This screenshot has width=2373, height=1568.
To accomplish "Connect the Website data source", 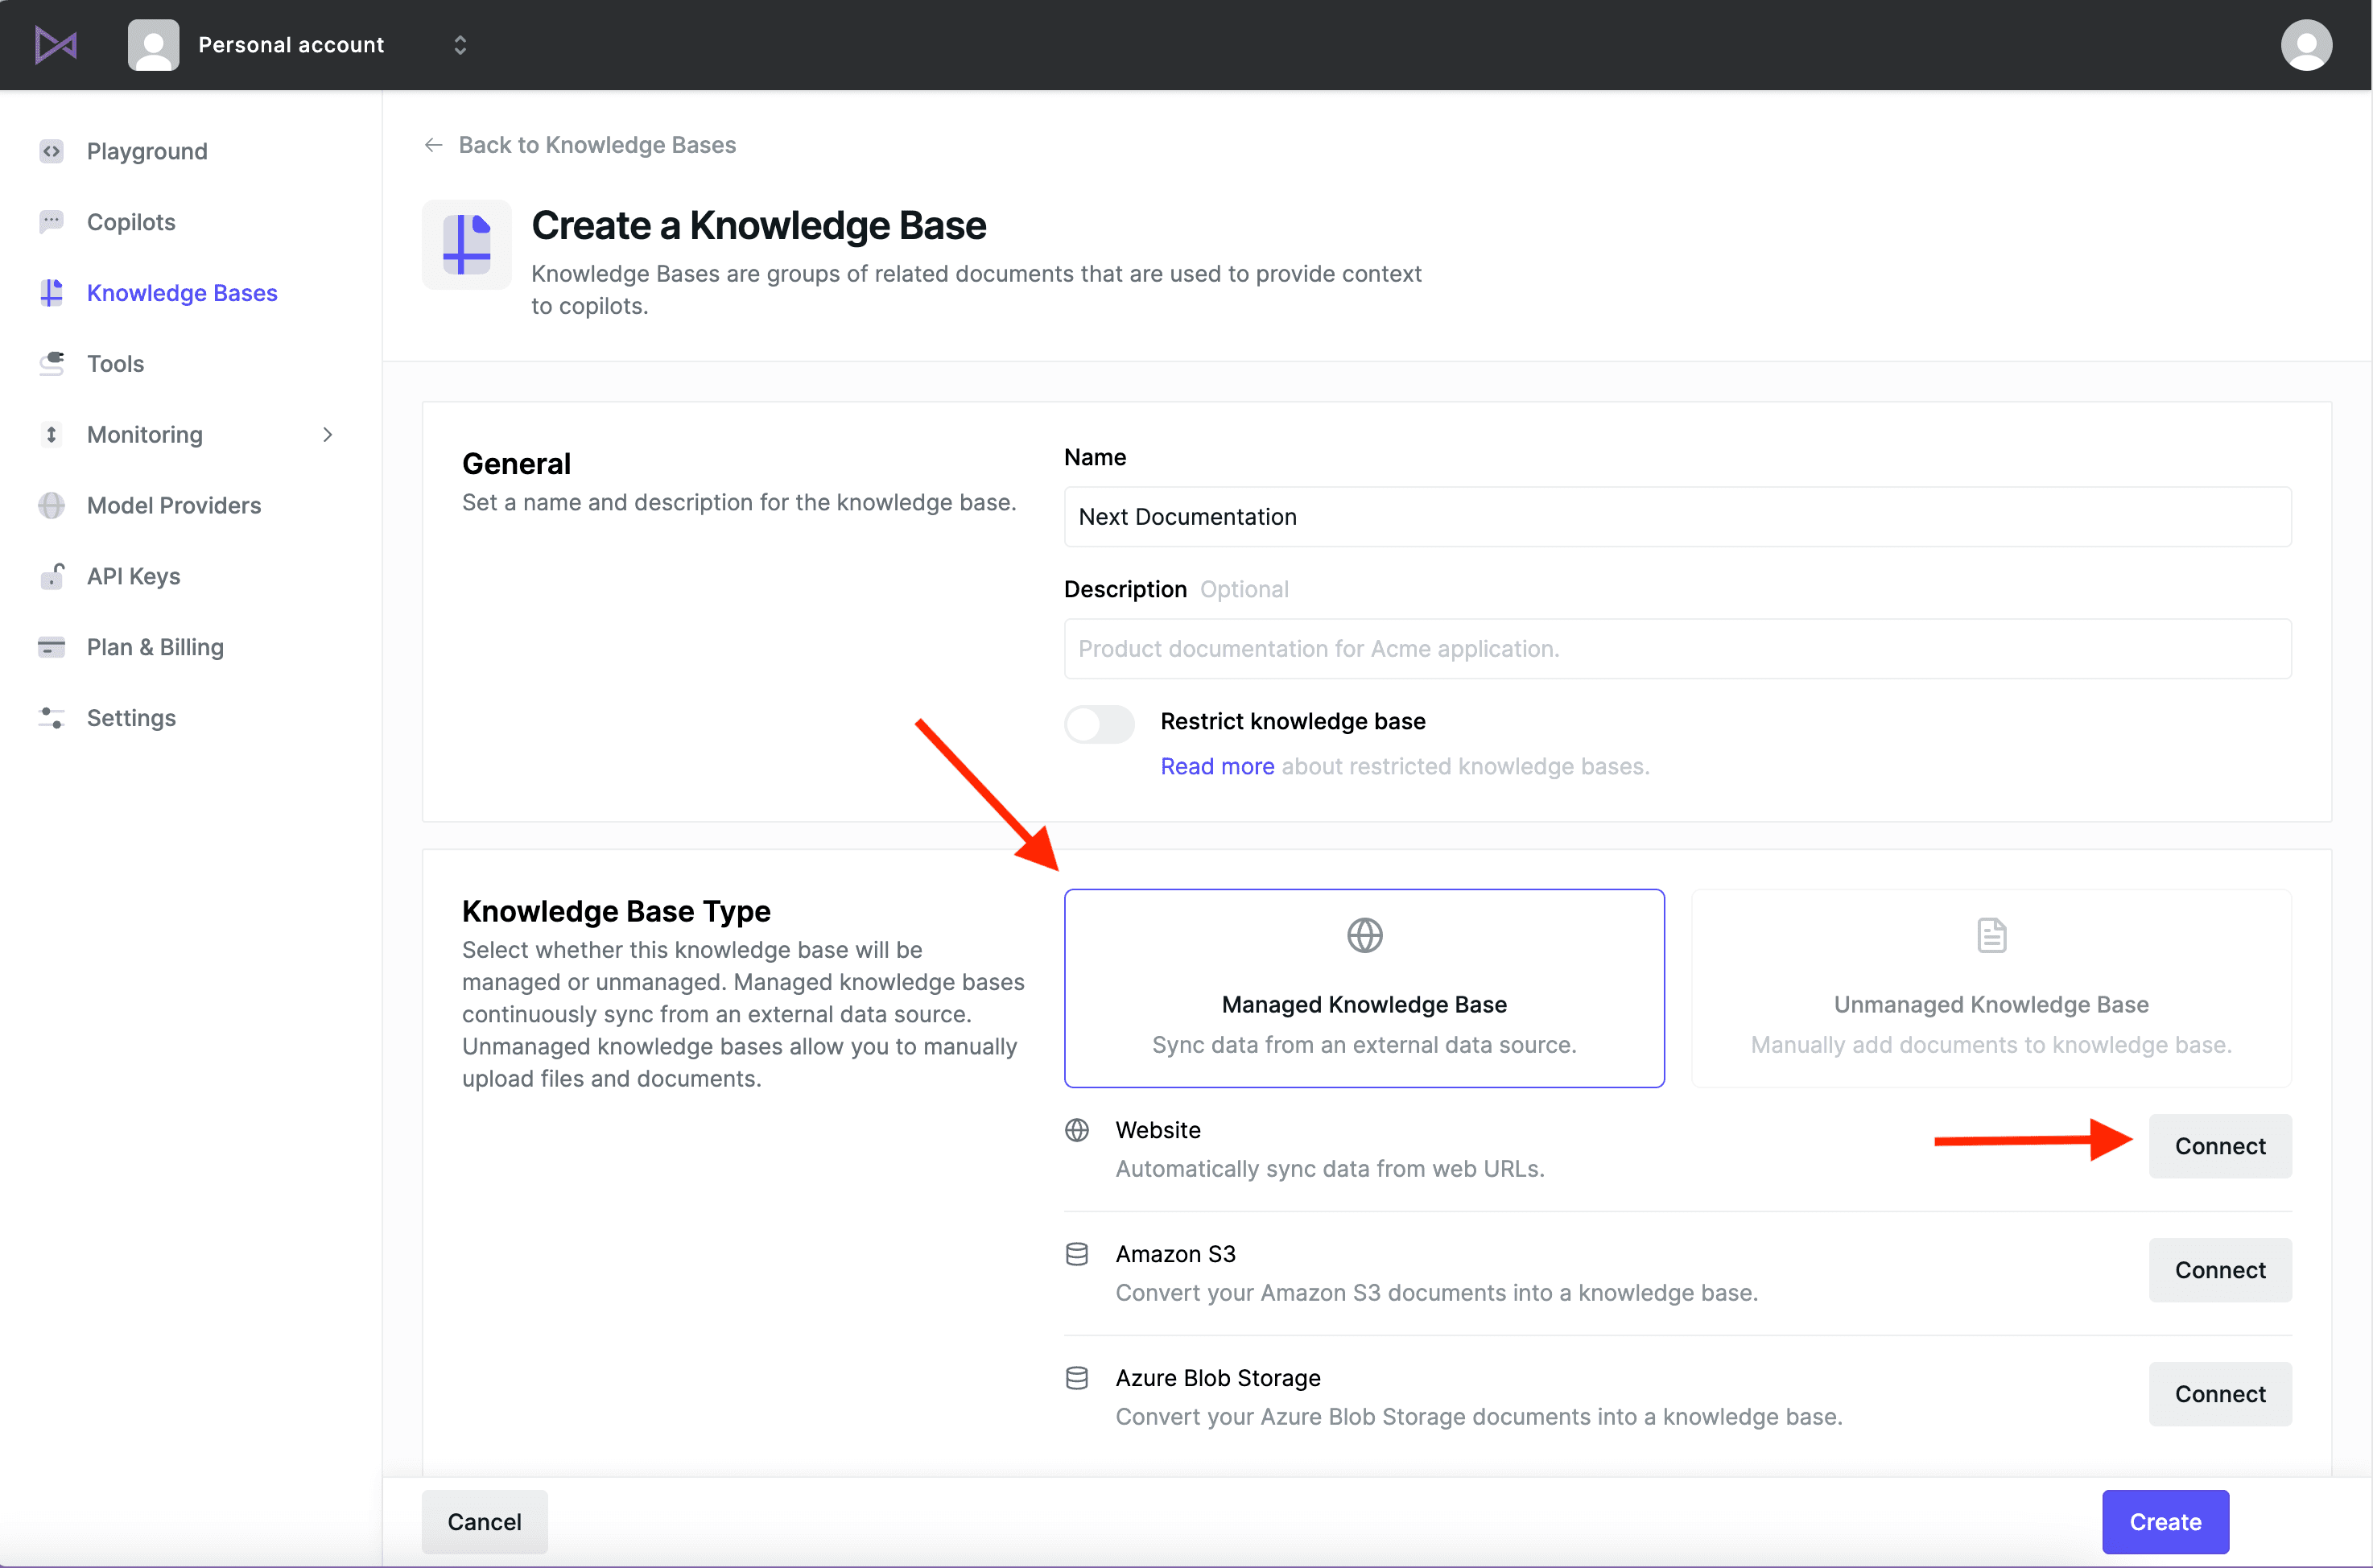I will coord(2219,1145).
